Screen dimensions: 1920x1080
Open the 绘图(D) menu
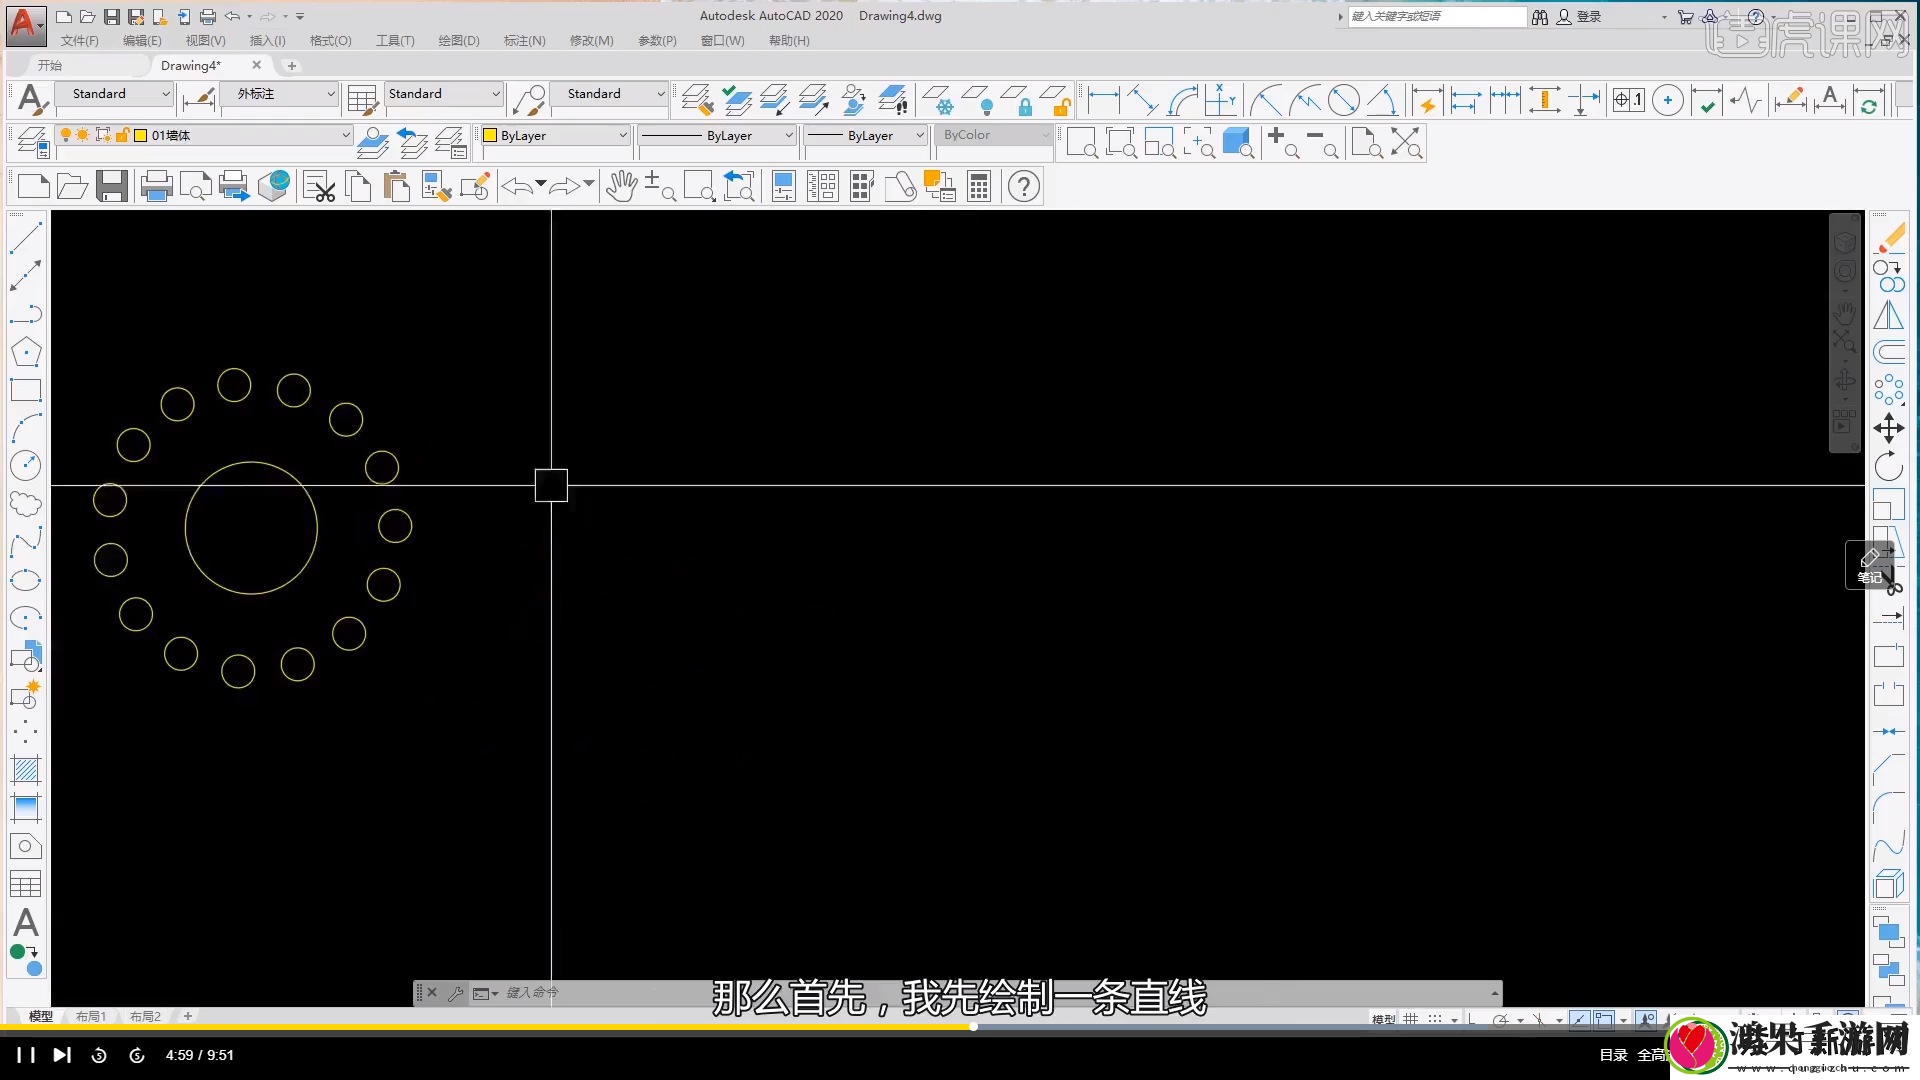[459, 41]
